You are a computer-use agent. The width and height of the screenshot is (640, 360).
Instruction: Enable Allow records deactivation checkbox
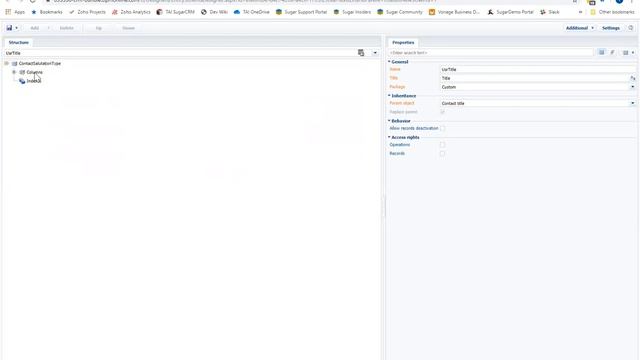[x=442, y=128]
